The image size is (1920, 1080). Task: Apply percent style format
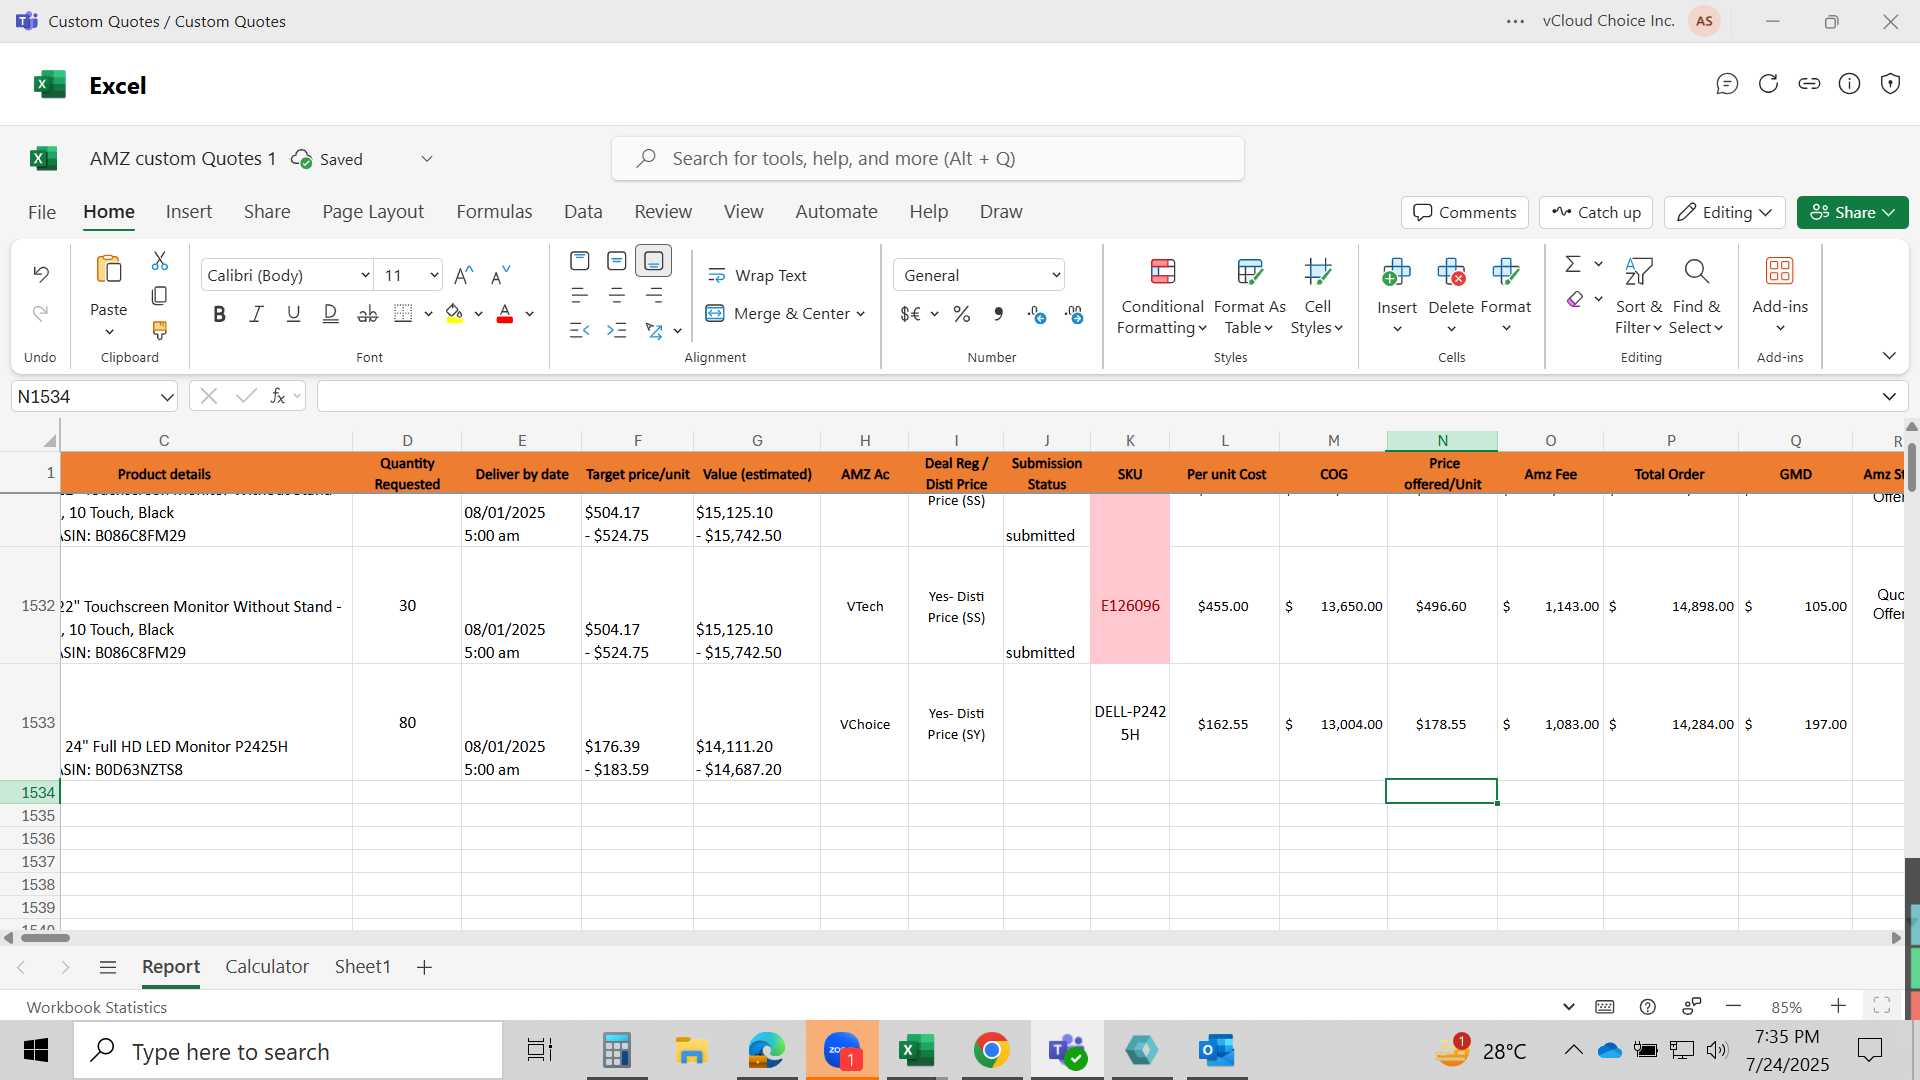(962, 314)
